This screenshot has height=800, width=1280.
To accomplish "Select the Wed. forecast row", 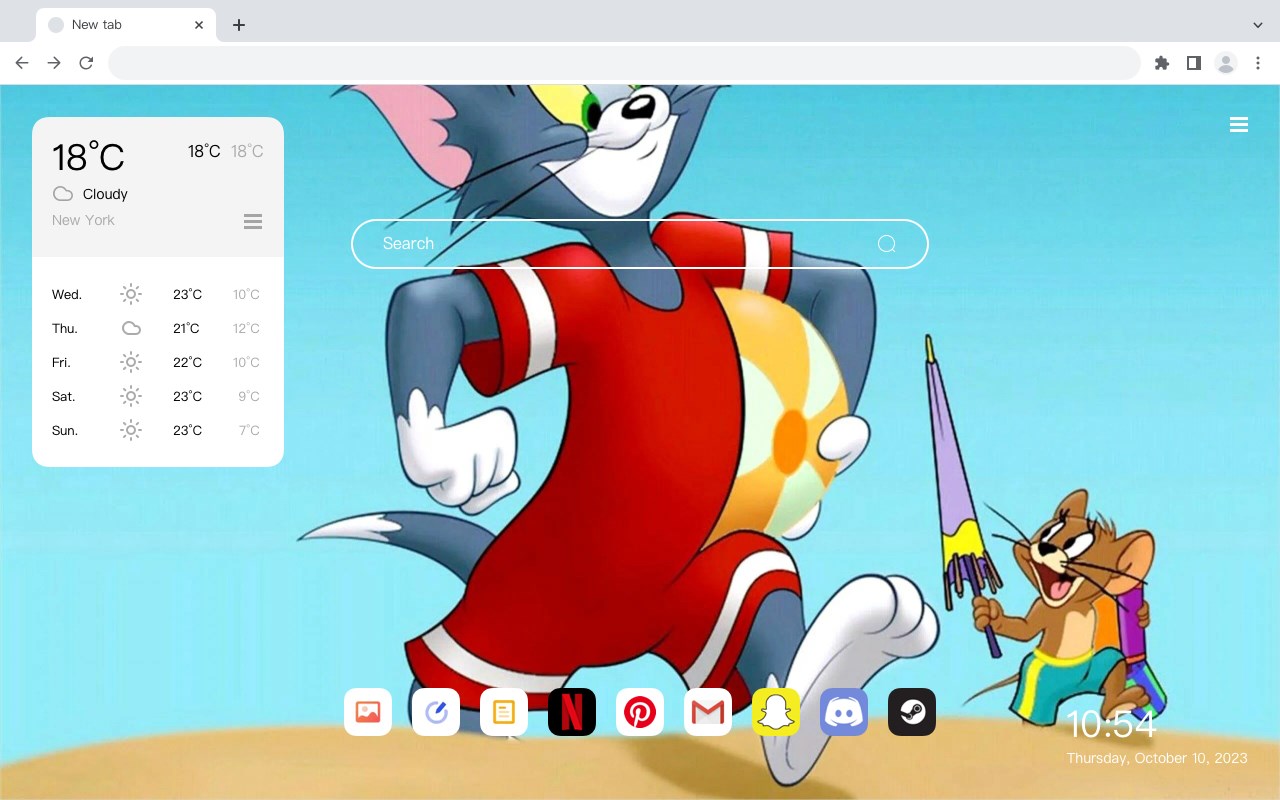I will click(158, 294).
